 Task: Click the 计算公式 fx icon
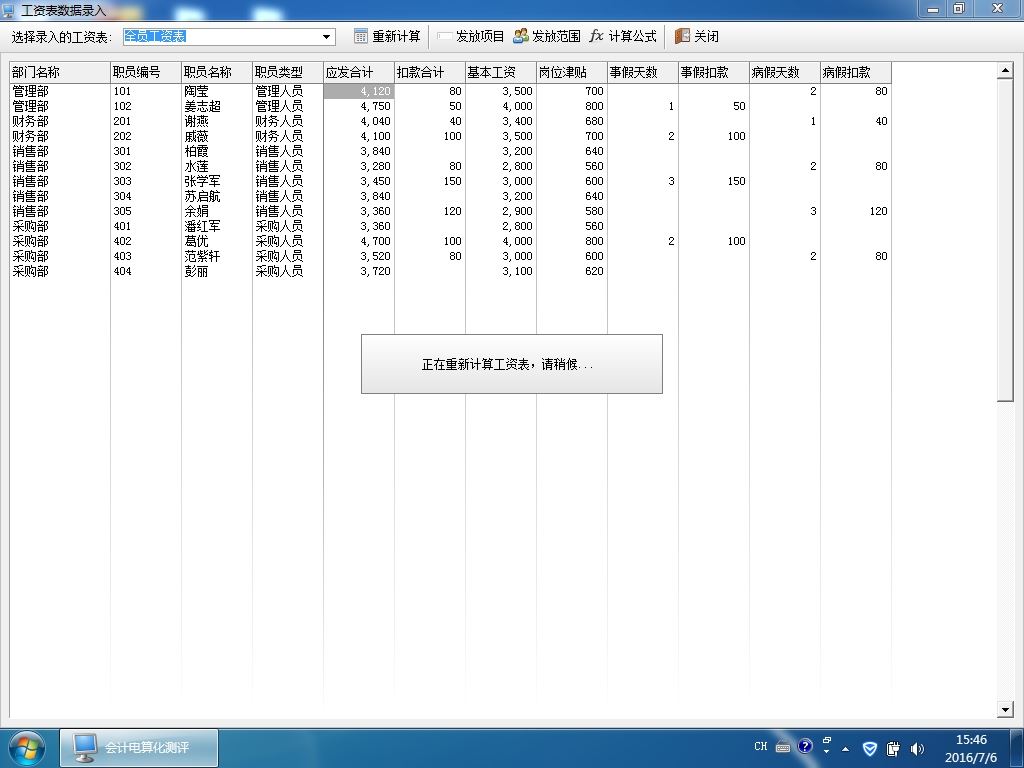596,36
